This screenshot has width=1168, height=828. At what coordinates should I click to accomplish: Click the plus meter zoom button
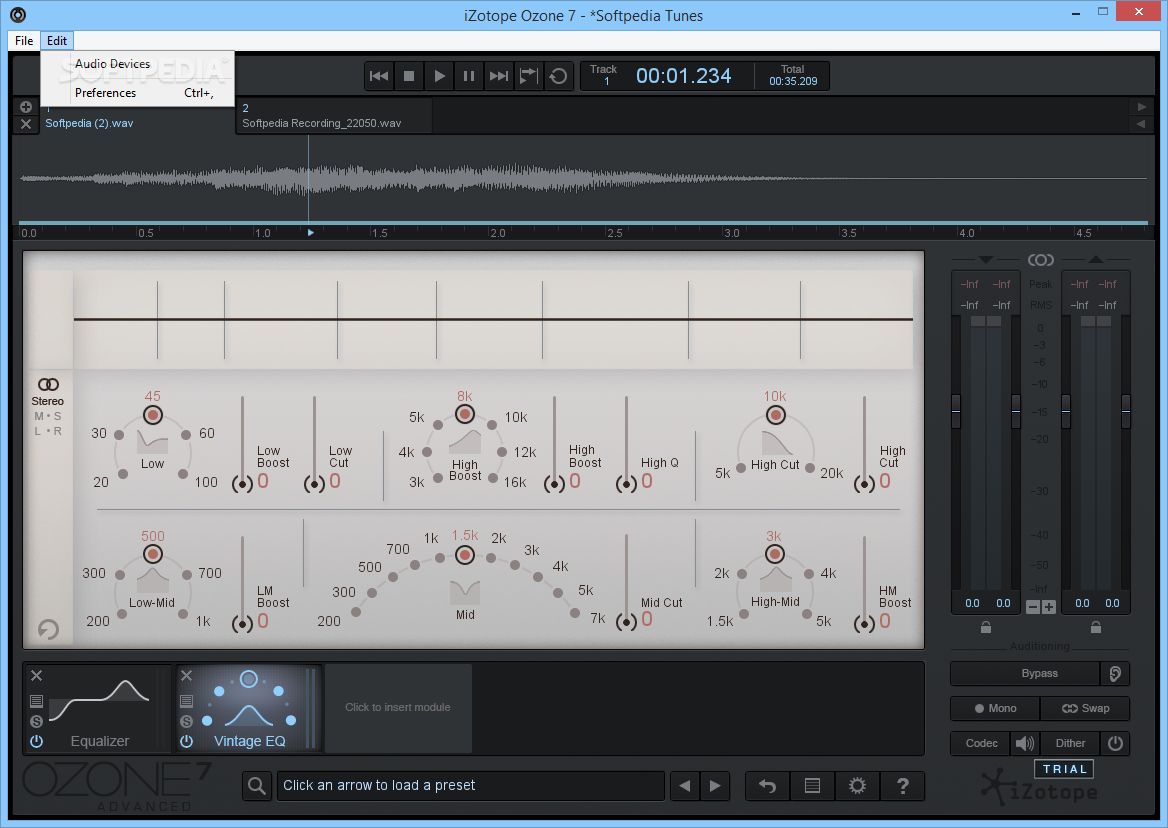(1049, 607)
